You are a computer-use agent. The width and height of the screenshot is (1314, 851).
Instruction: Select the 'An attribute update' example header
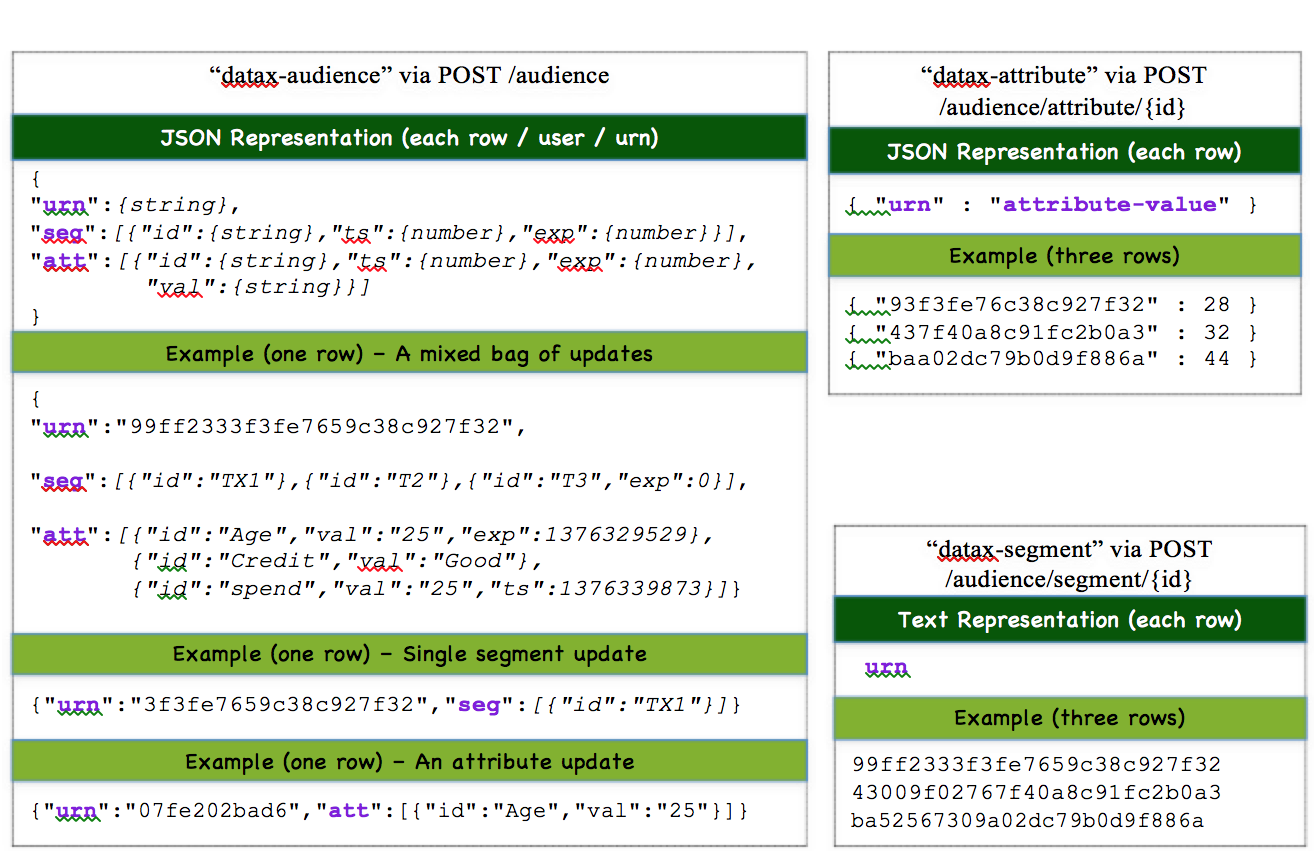tap(409, 762)
